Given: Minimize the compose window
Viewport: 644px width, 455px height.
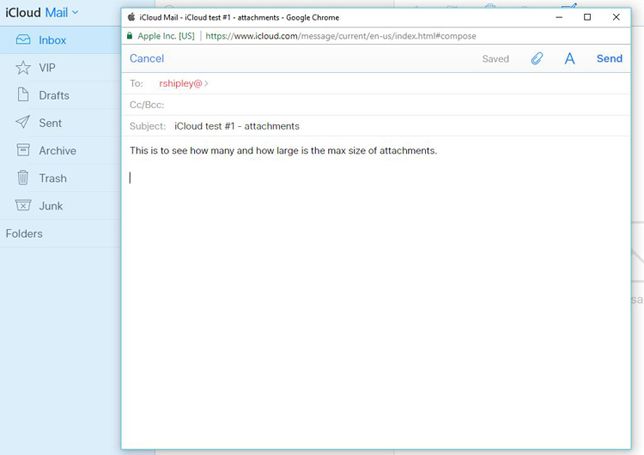Looking at the screenshot, I should [559, 17].
